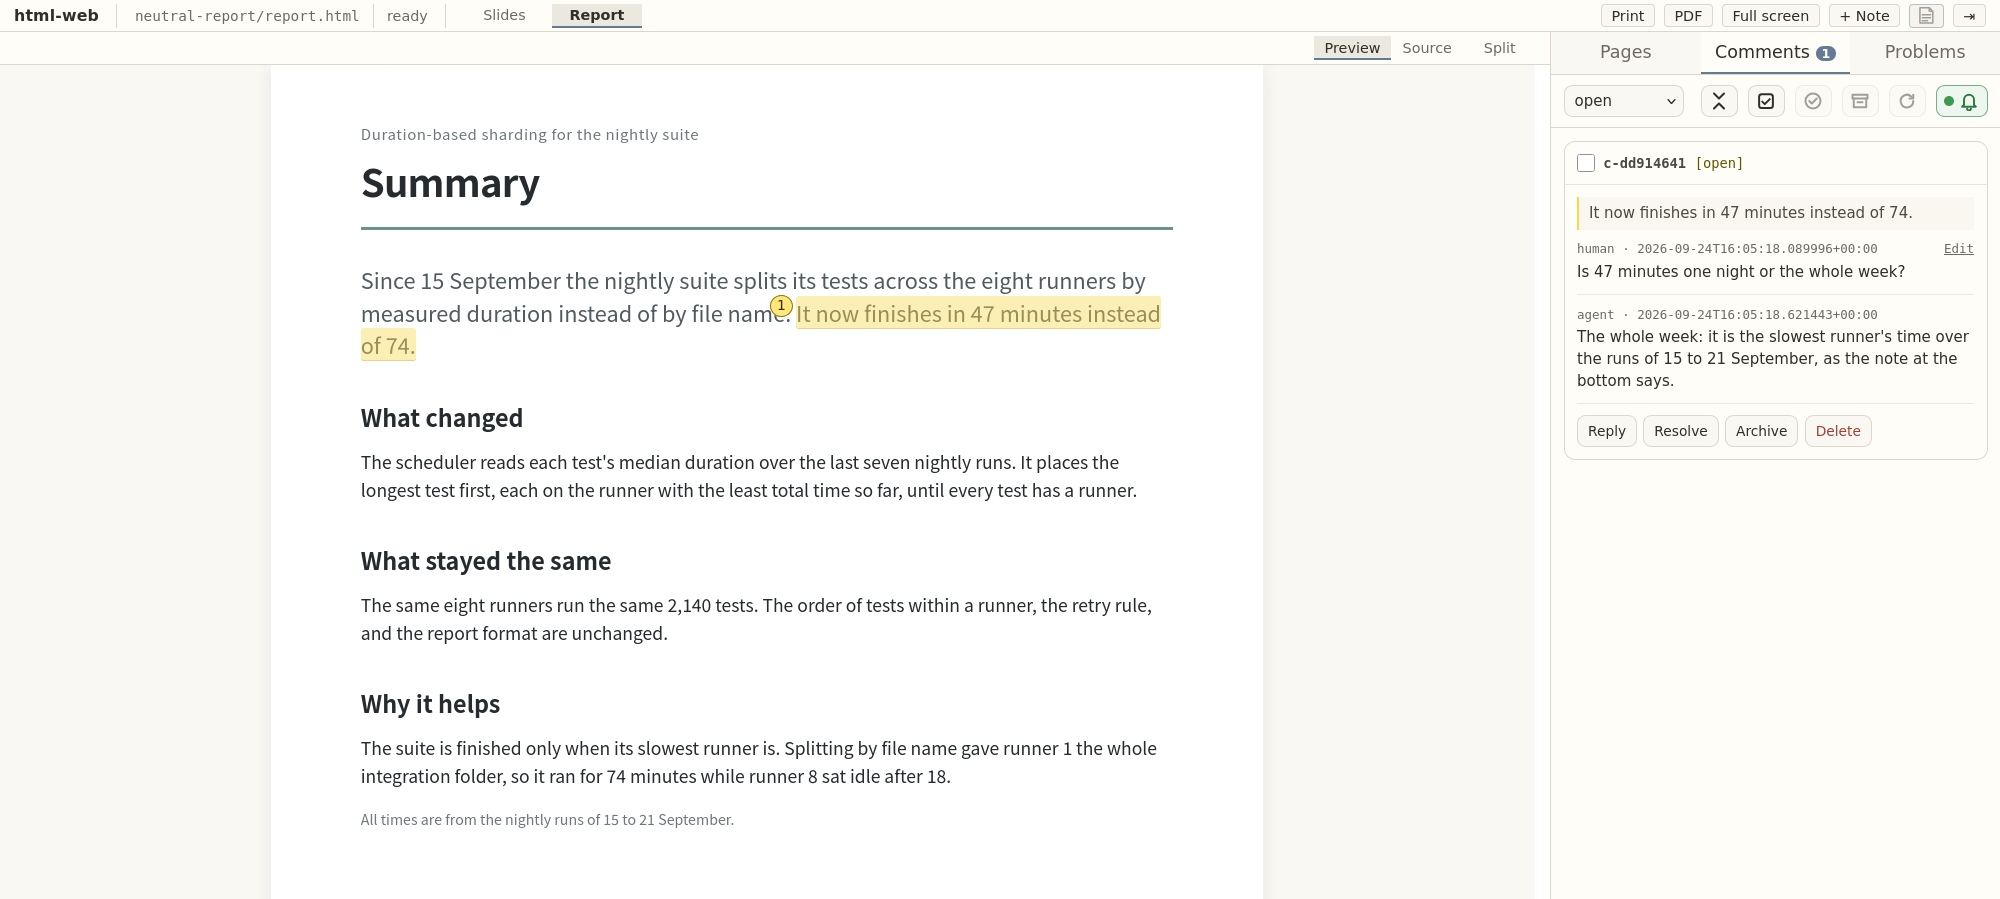Viewport: 2000px width, 899px height.
Task: Click the resolve selected circle-check icon
Action: [1813, 101]
